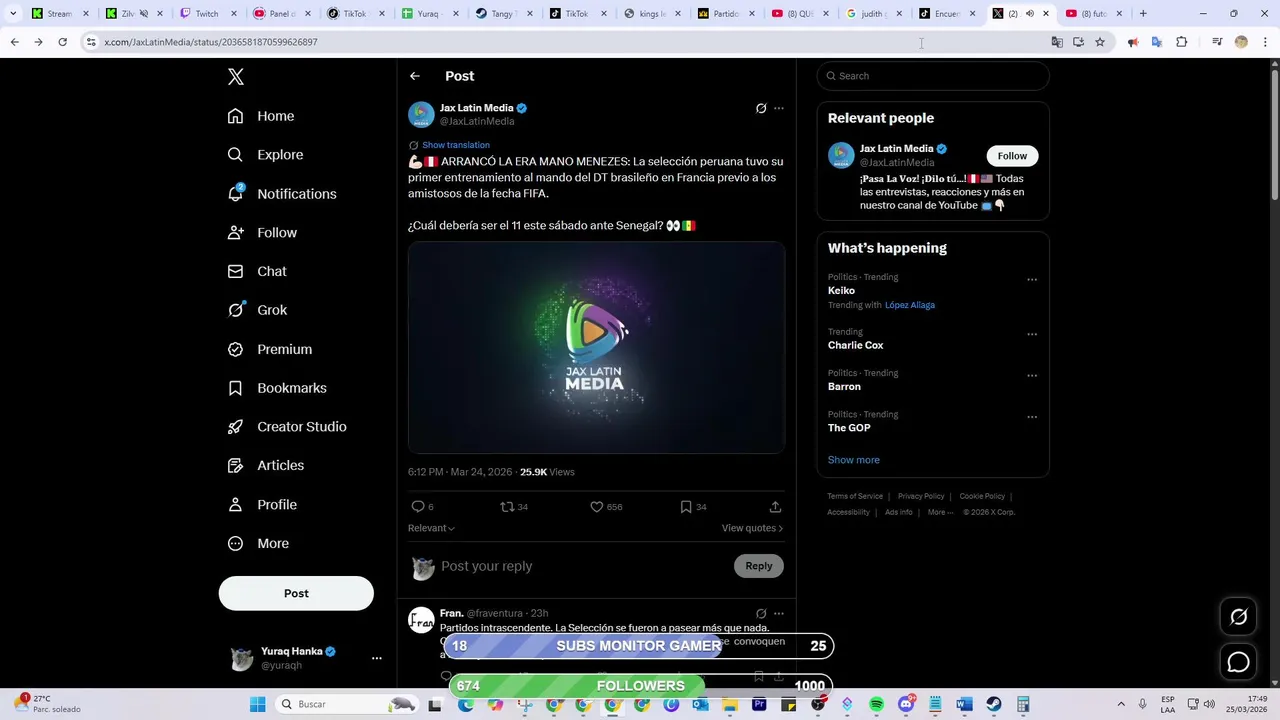The height and width of the screenshot is (720, 1280).
Task: Open a new browser tab
Action: (x=1143, y=14)
